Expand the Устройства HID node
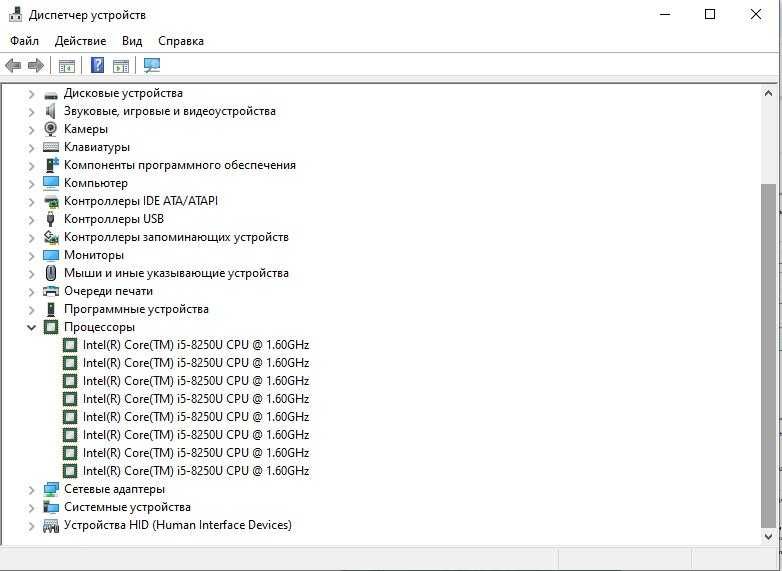Image resolution: width=782 pixels, height=571 pixels. pos(31,526)
